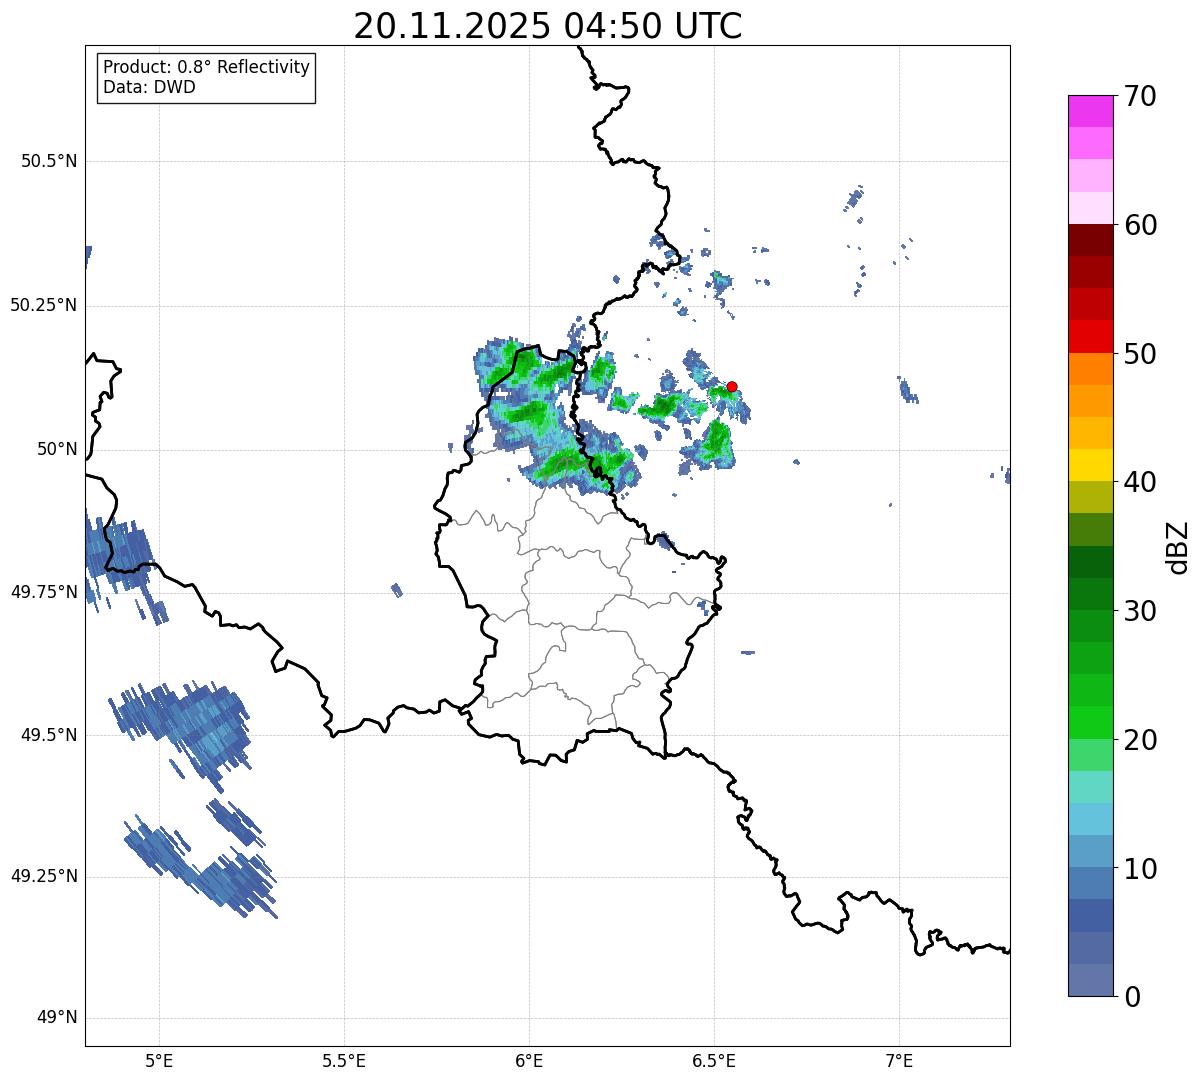
Task: Click the 49.75°N latitude label
Action: pyautogui.click(x=44, y=592)
